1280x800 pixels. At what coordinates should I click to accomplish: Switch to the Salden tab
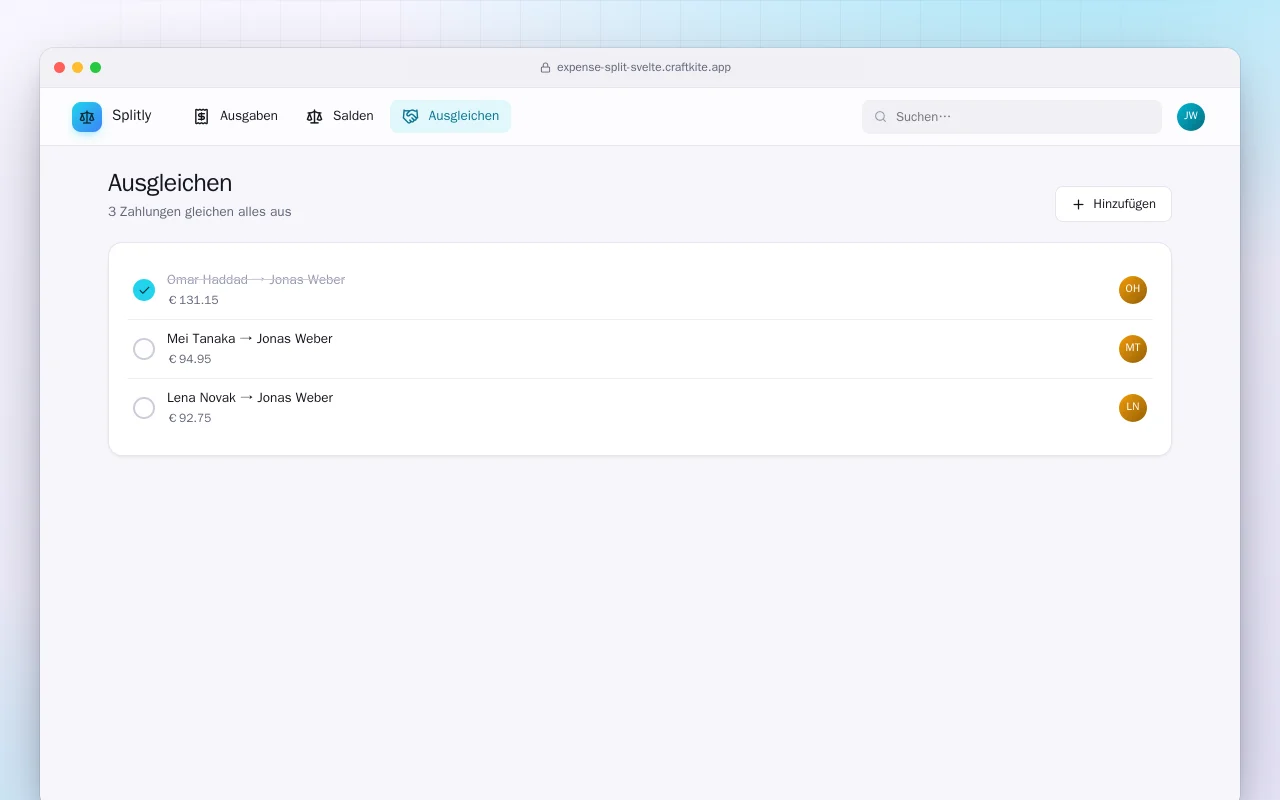340,116
